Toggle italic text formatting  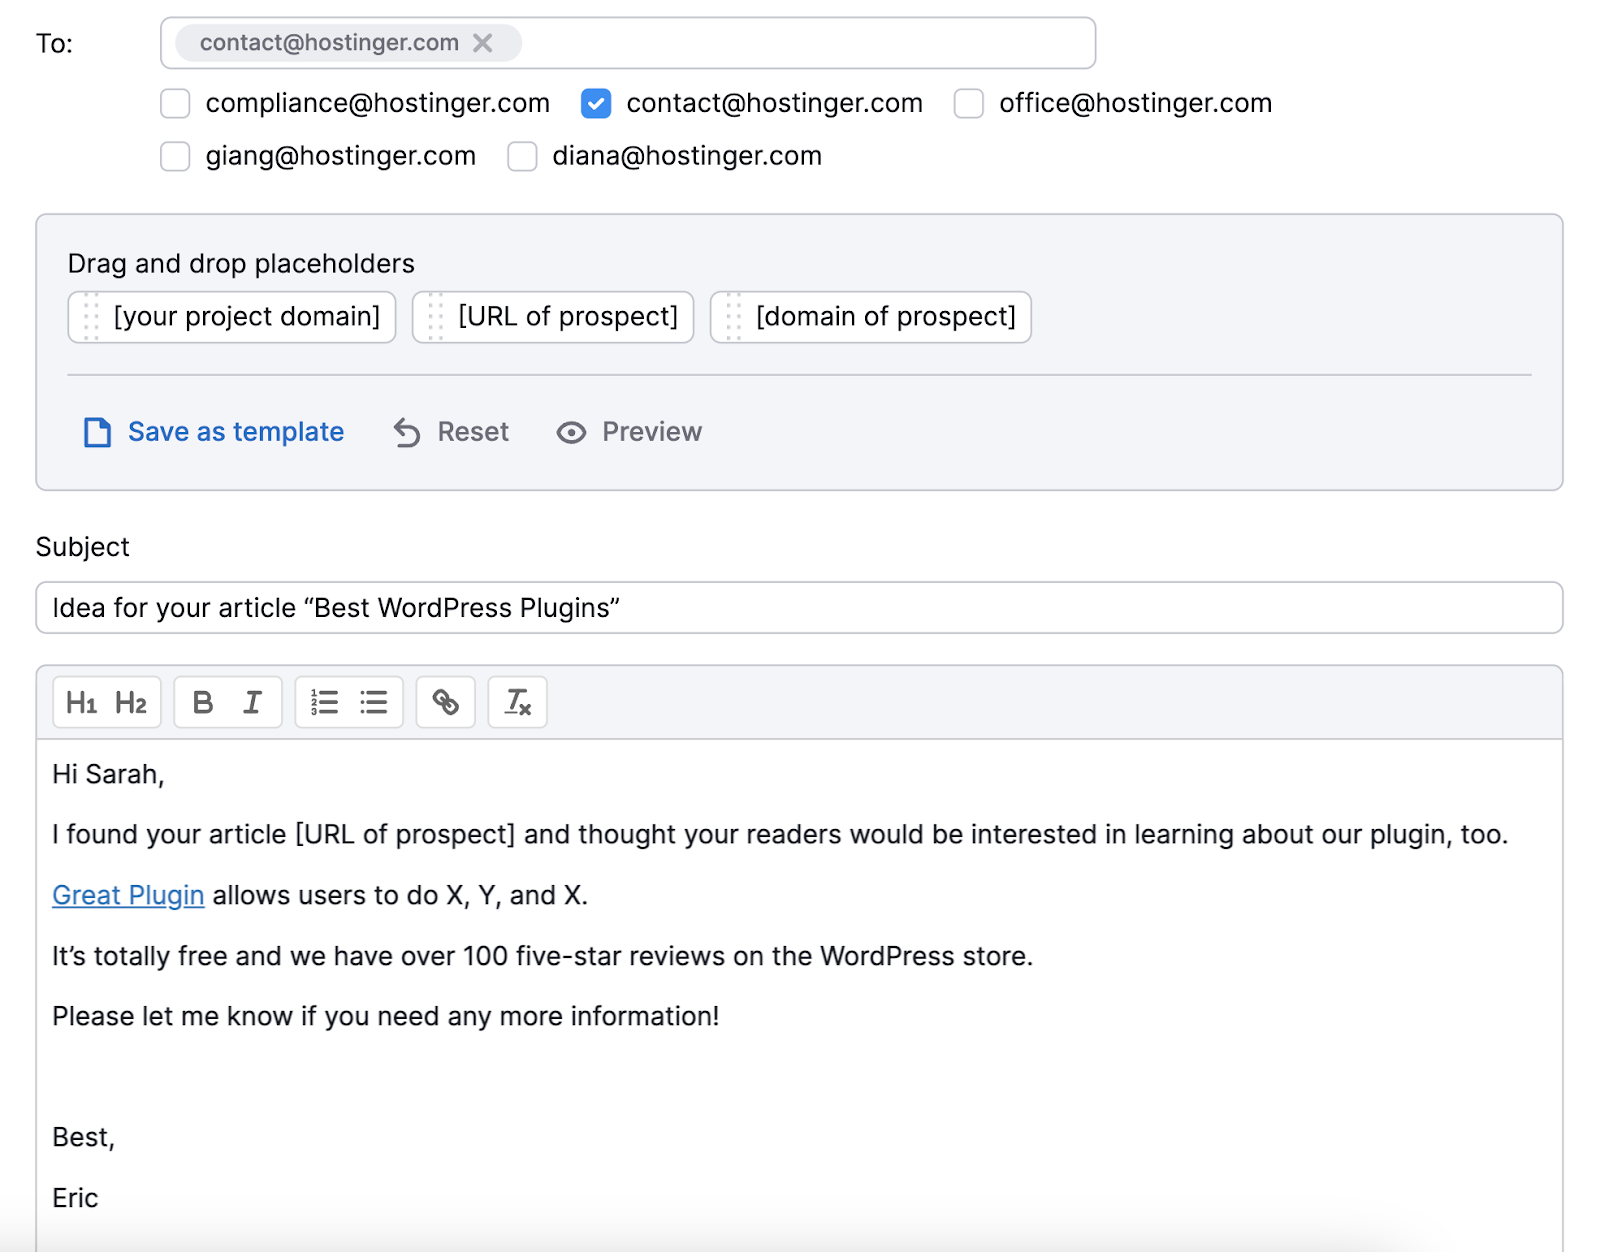point(252,702)
